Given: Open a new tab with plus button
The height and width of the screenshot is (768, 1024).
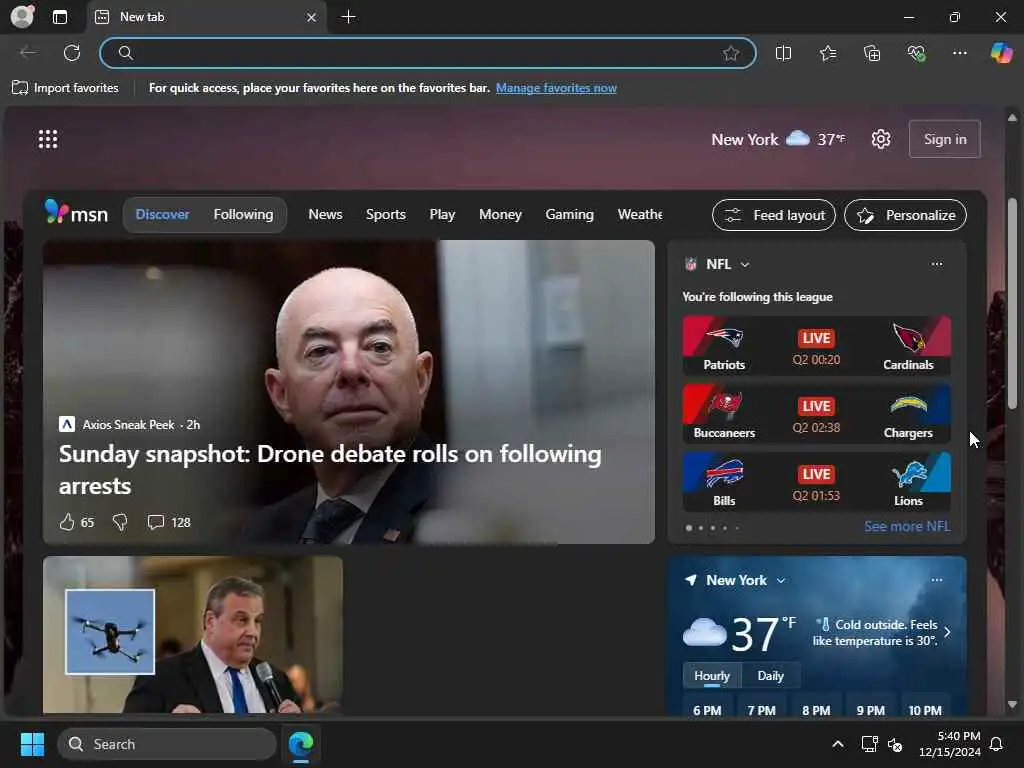Looking at the screenshot, I should click(348, 17).
